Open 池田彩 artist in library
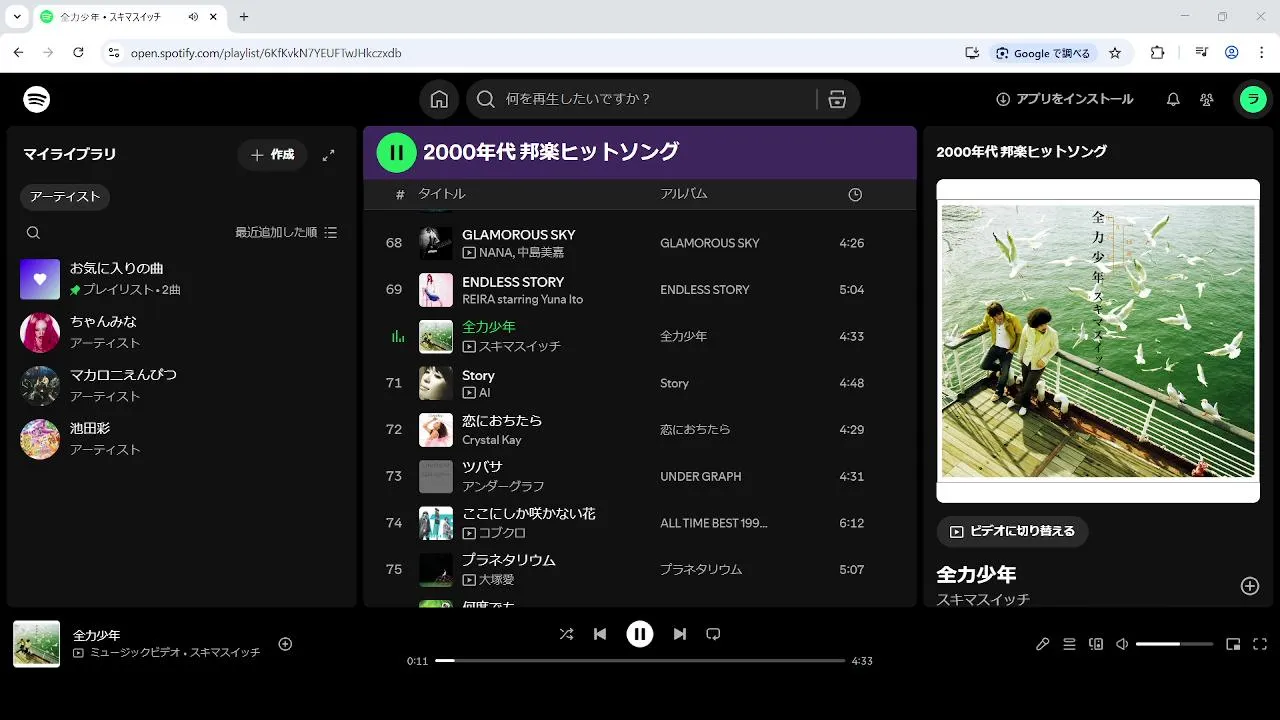Image resolution: width=1280 pixels, height=720 pixels. [x=182, y=439]
